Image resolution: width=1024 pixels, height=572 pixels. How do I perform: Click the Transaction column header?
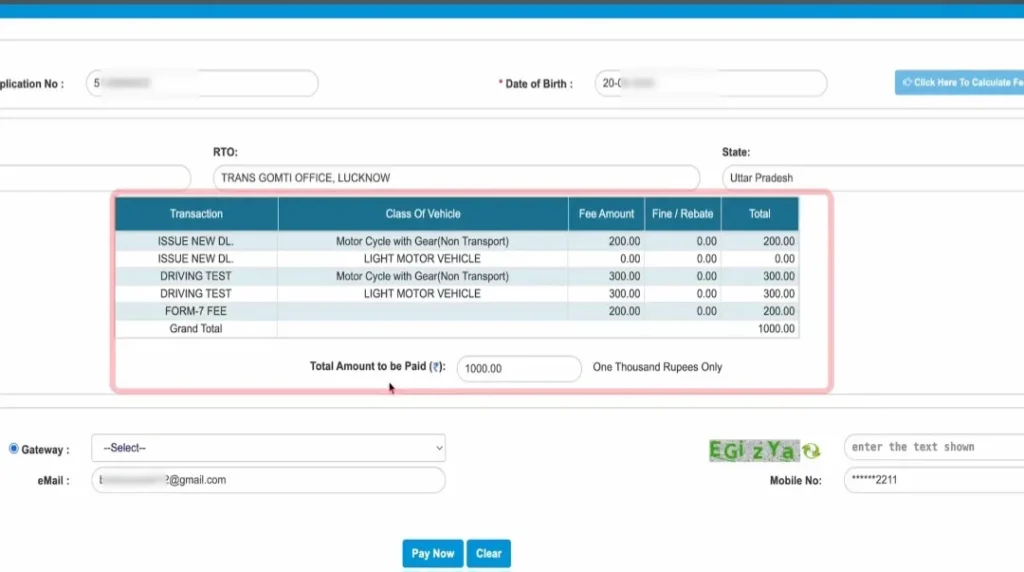tap(196, 214)
